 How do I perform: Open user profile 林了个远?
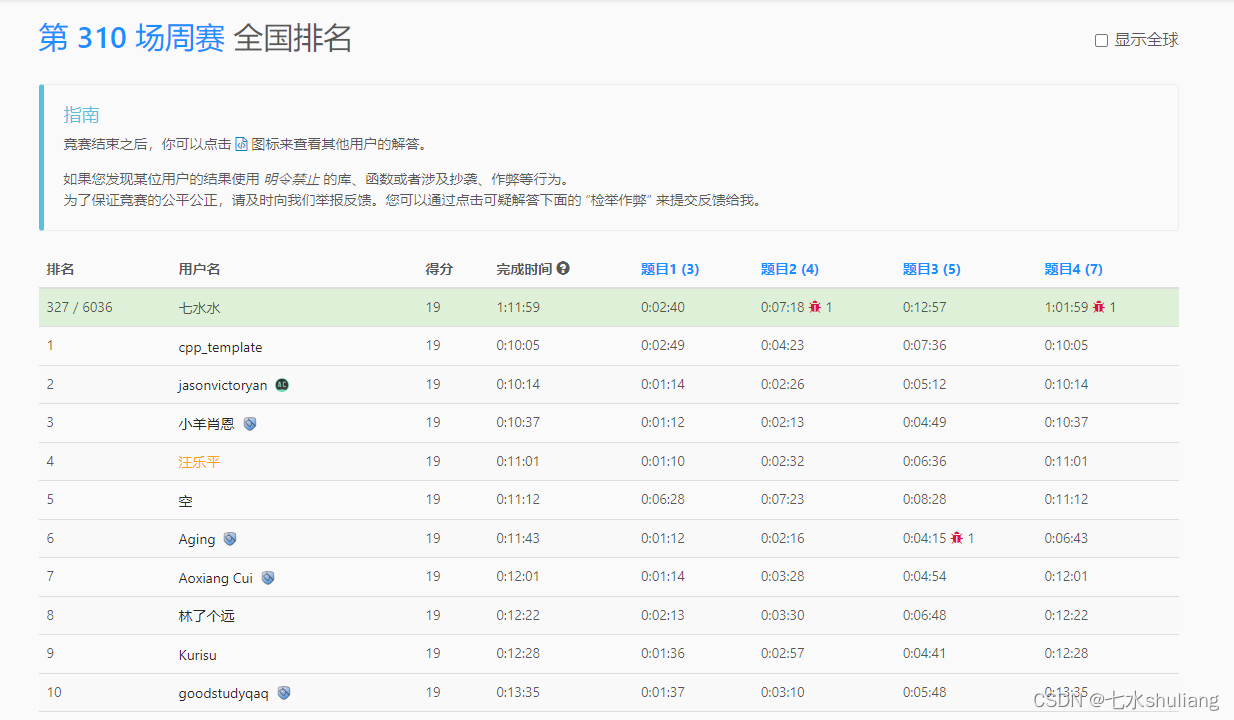pyautogui.click(x=207, y=616)
